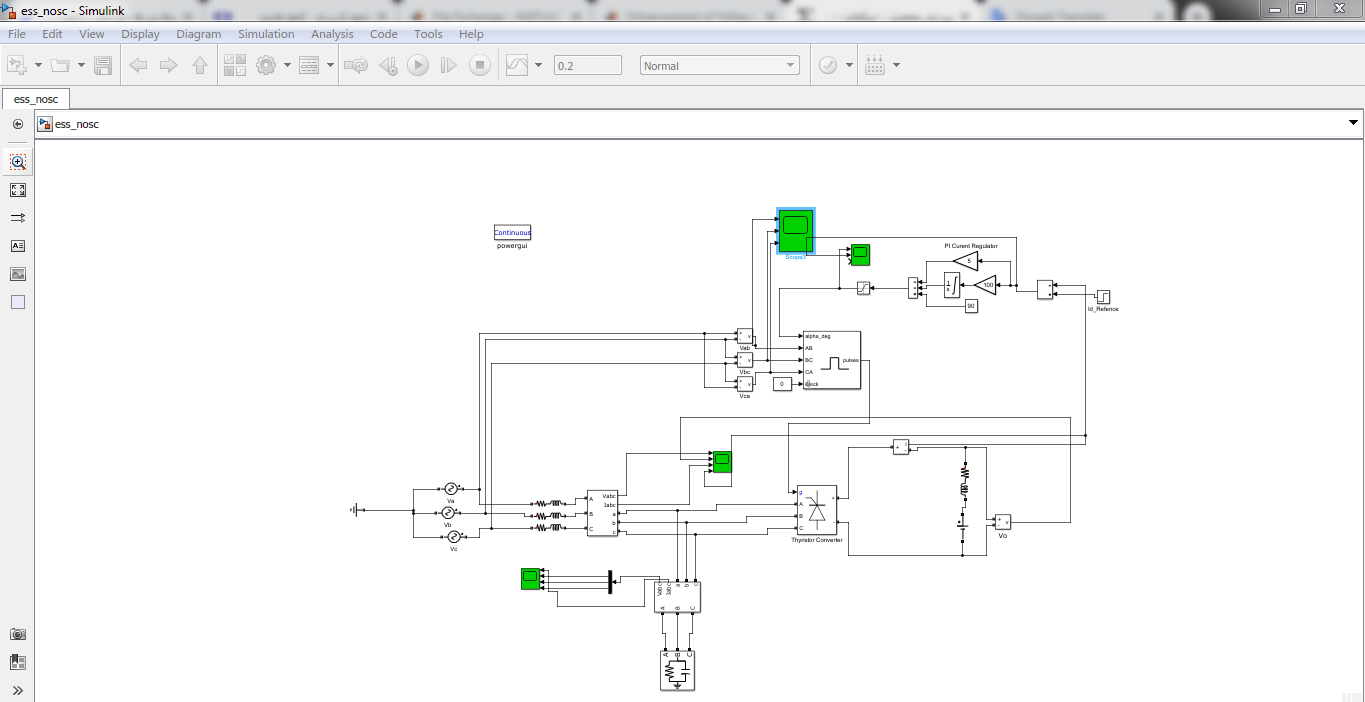This screenshot has width=1365, height=702.
Task: Open the Library Browser icon
Action: click(235, 66)
